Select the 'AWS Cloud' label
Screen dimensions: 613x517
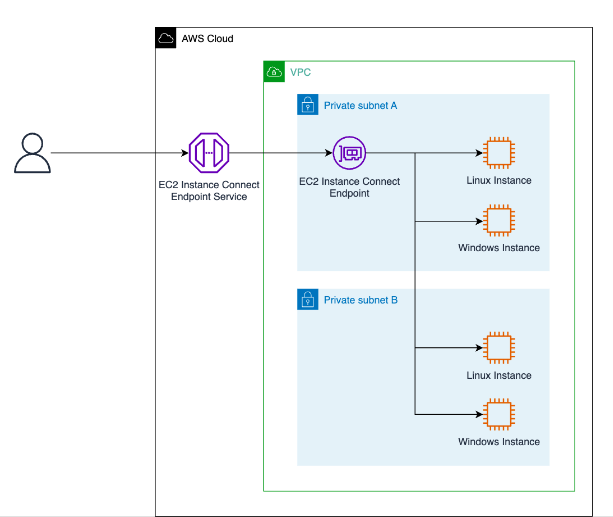pyautogui.click(x=207, y=39)
